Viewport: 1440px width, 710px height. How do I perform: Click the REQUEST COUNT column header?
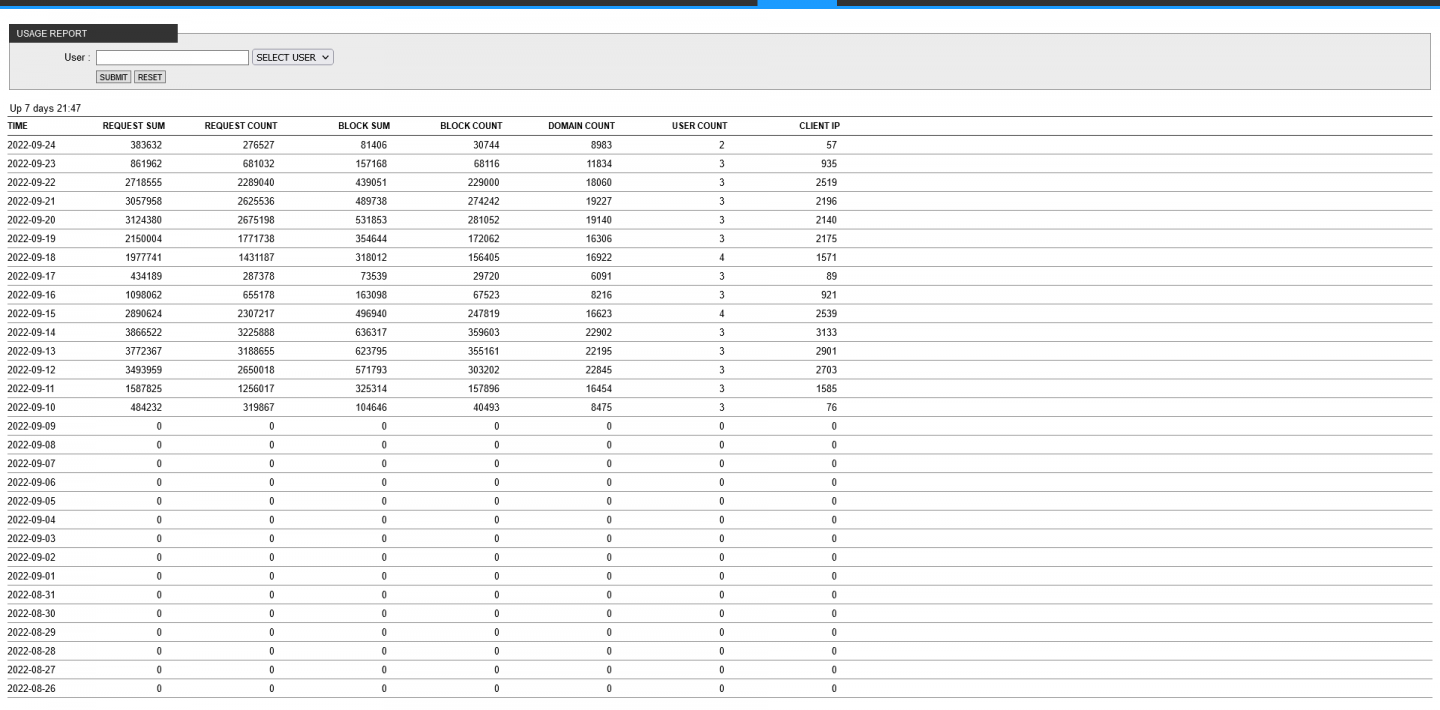(x=241, y=126)
